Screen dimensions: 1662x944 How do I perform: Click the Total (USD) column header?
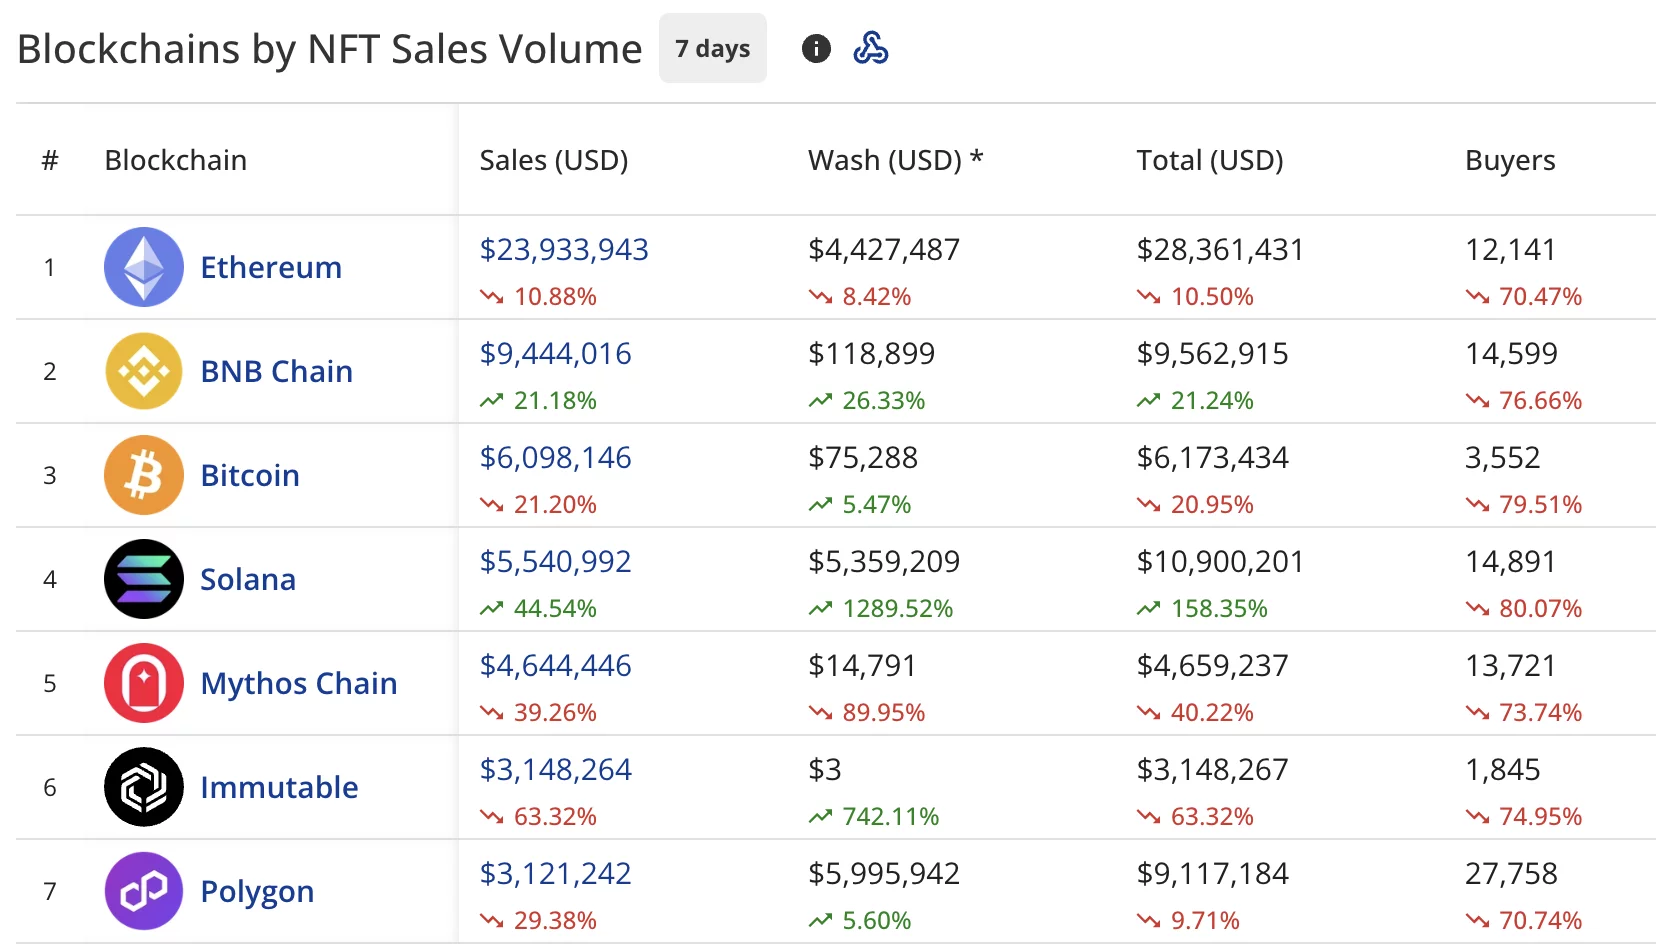coord(1209,159)
